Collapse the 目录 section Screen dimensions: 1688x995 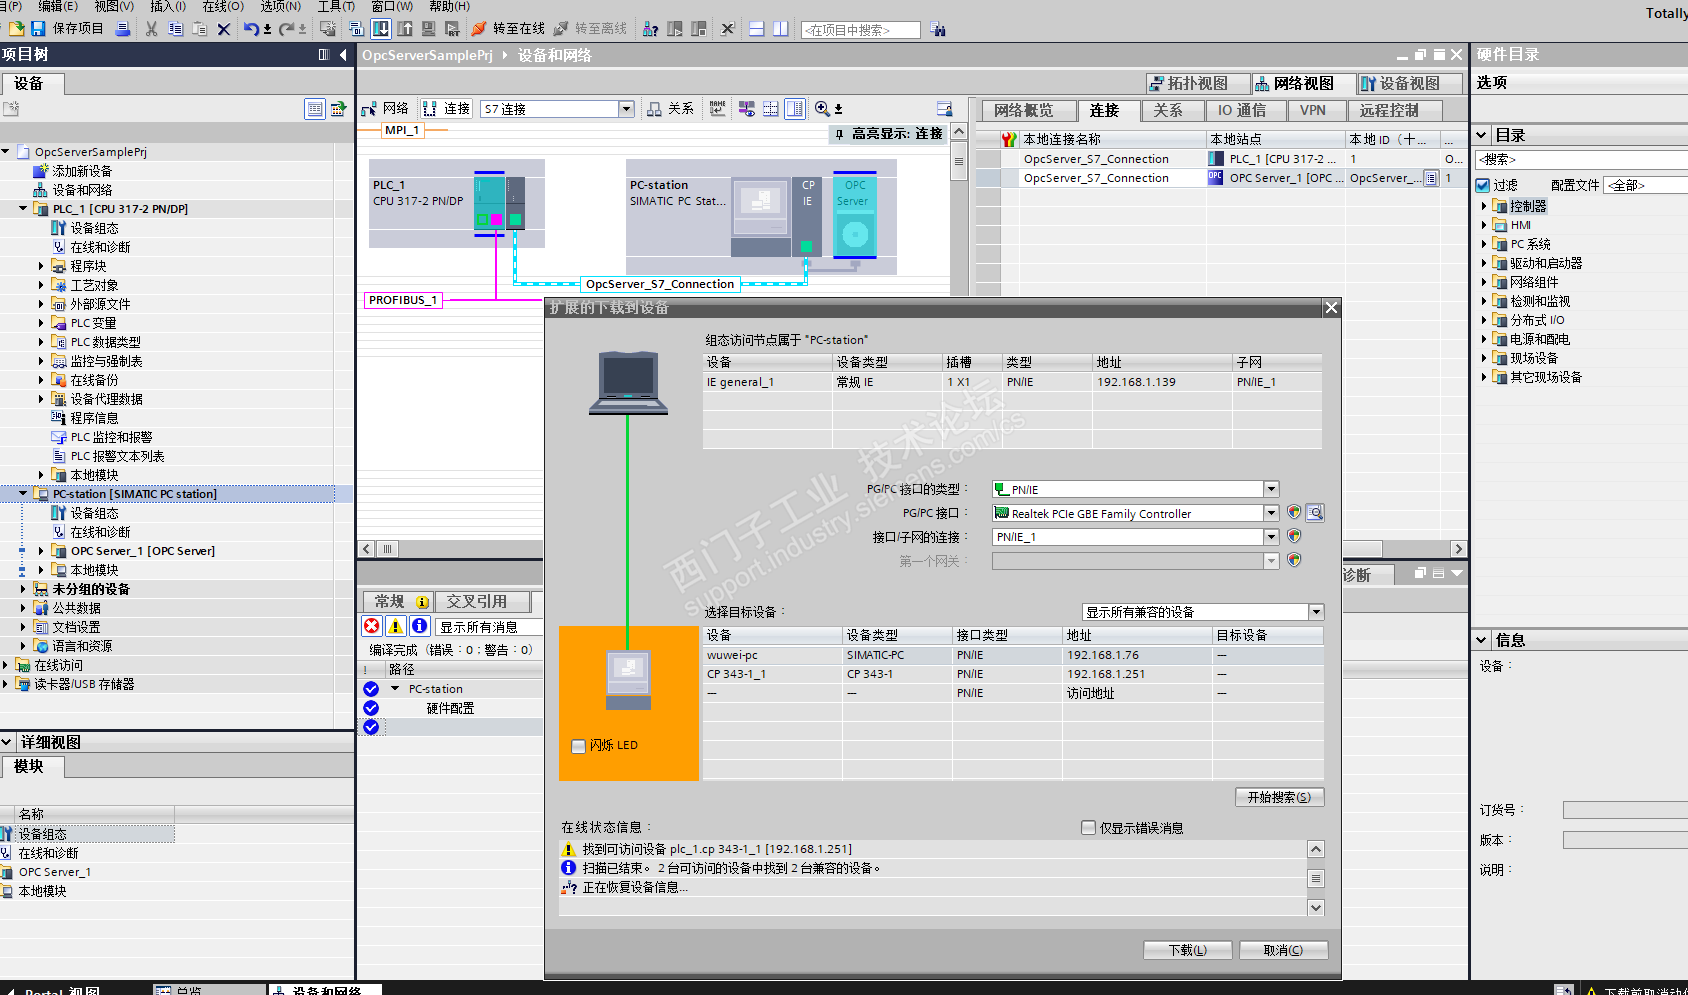[x=1481, y=135]
